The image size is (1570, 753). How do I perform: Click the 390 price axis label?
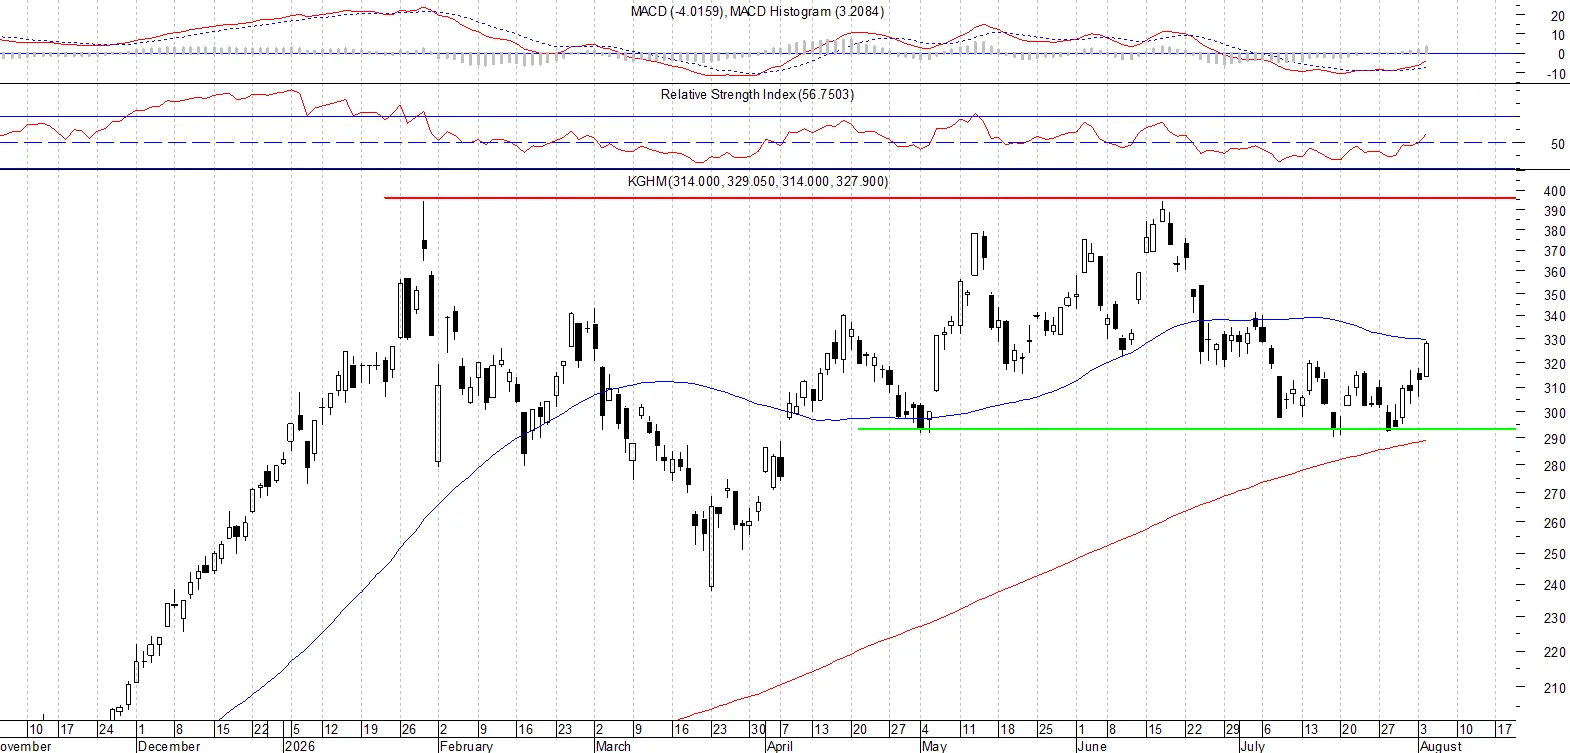1555,212
